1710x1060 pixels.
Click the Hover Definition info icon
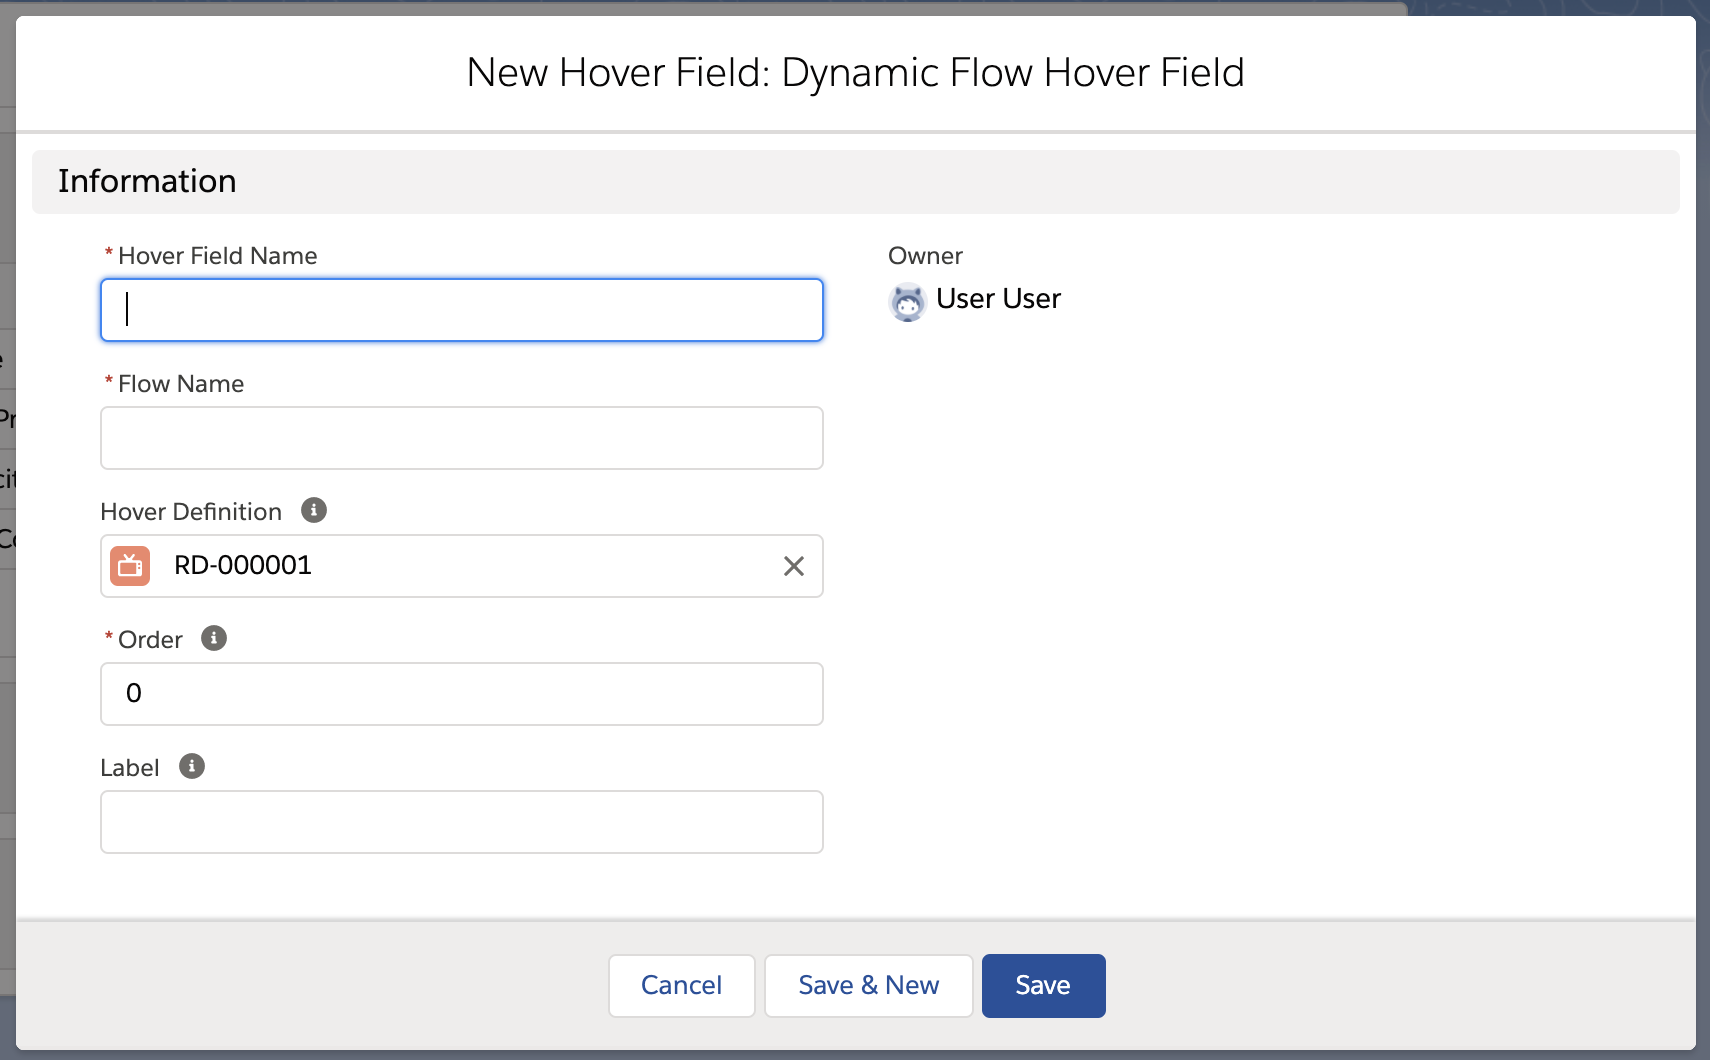coord(314,510)
